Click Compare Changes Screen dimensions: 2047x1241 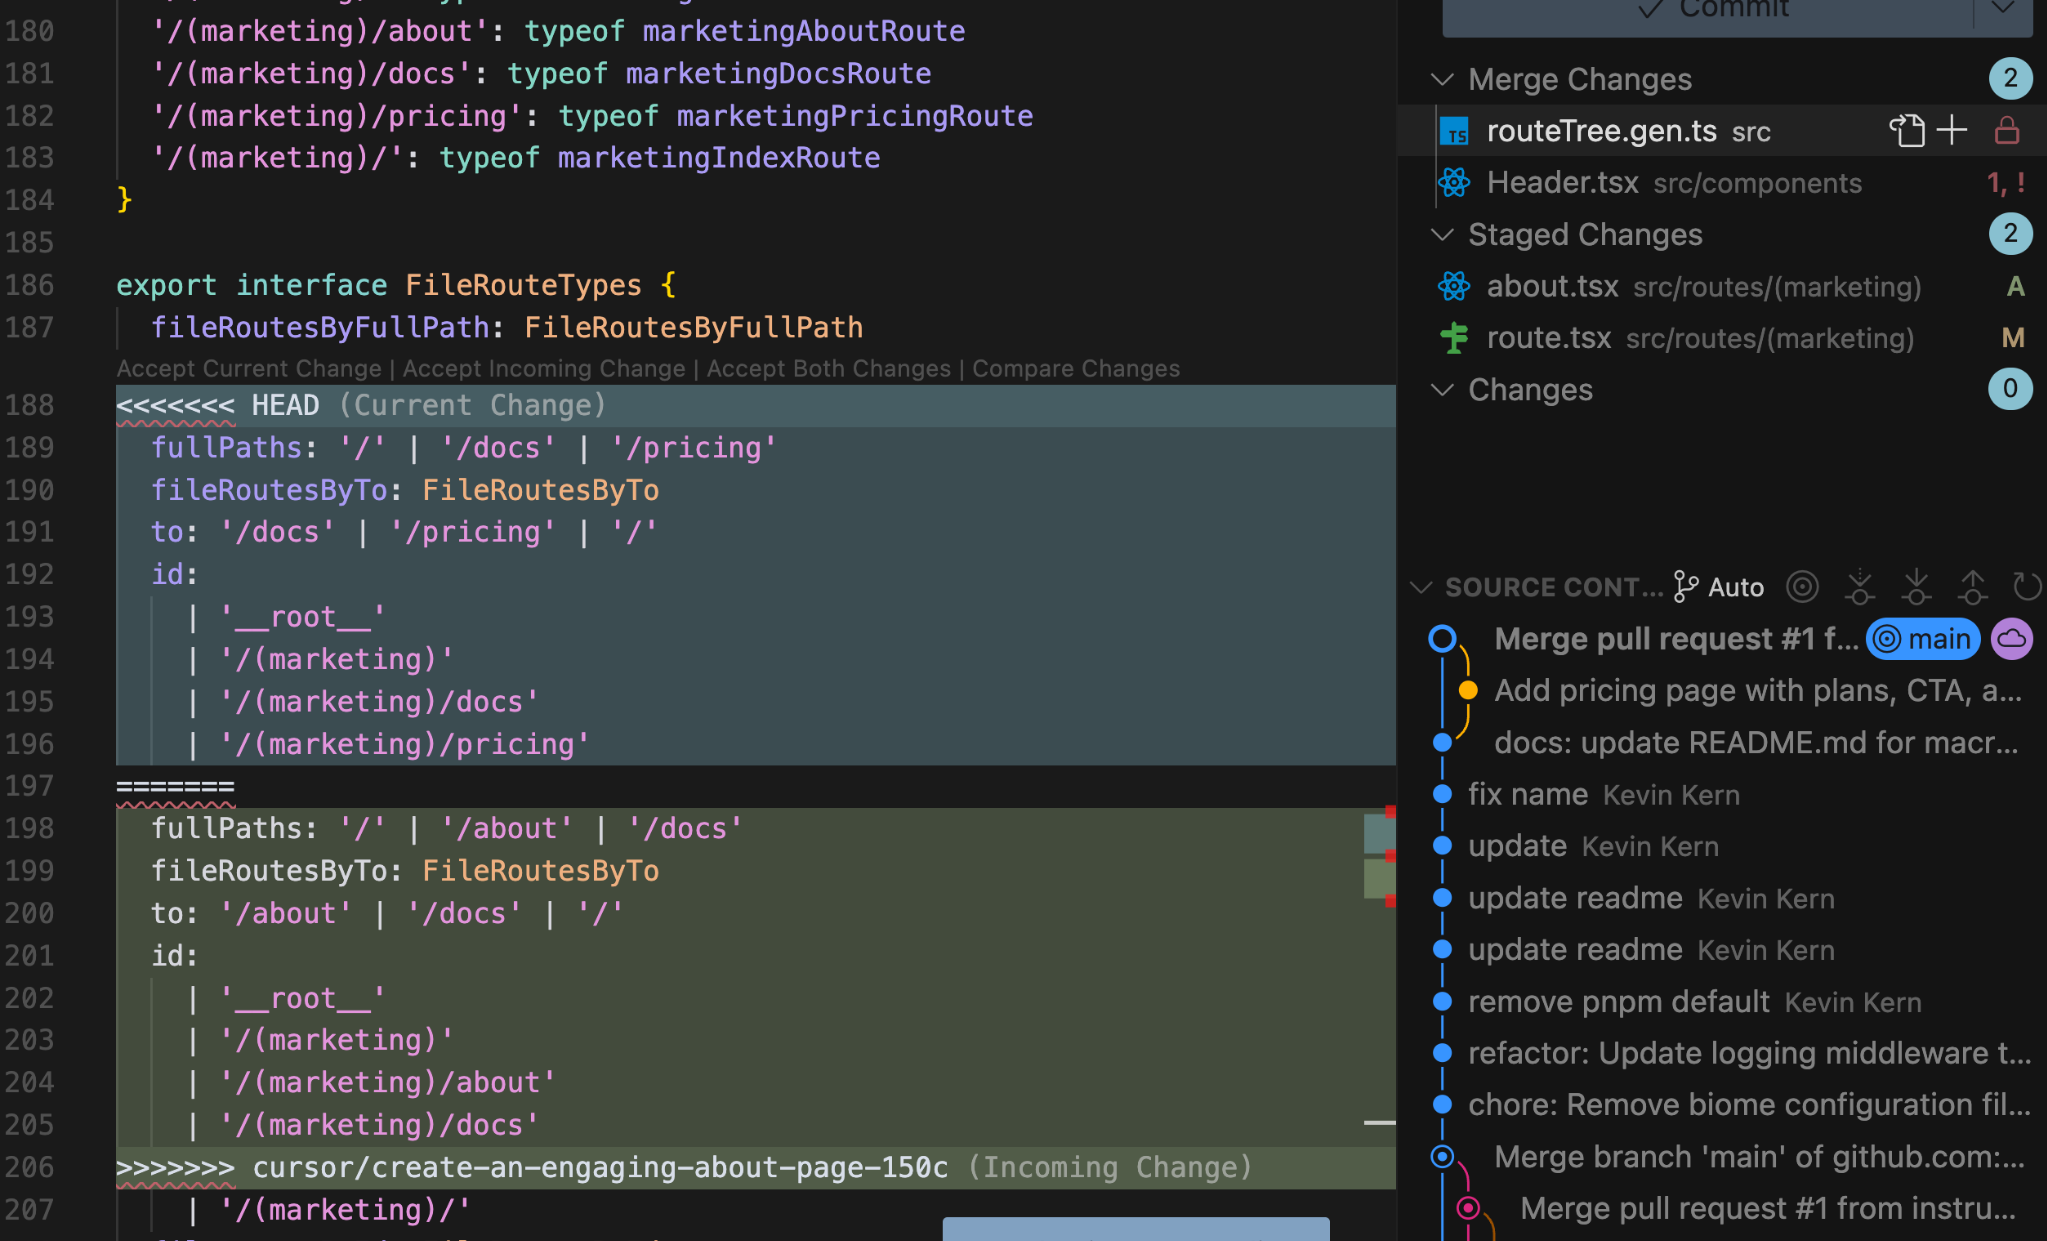[1076, 369]
